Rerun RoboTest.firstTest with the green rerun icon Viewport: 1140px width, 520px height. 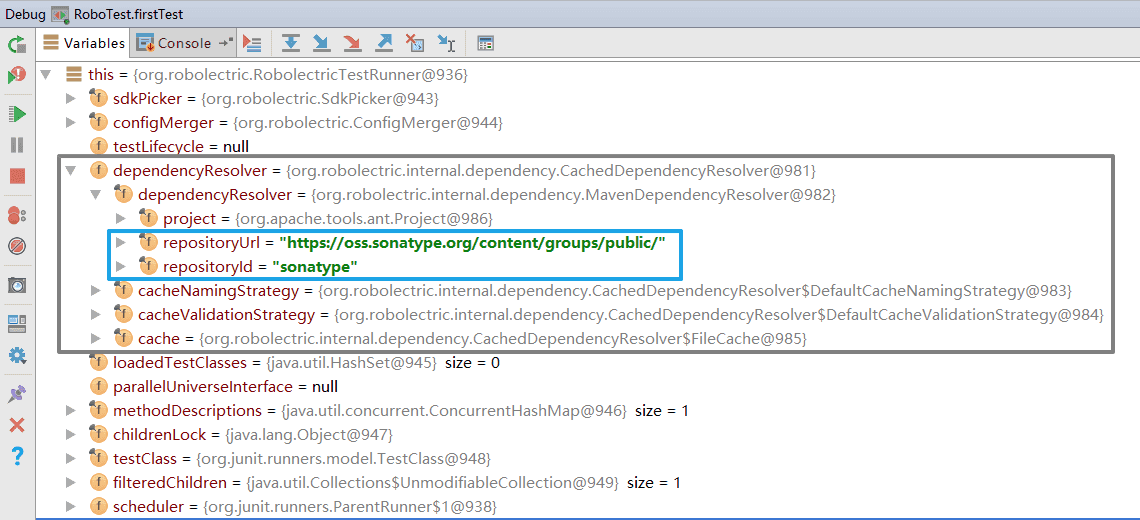pyautogui.click(x=16, y=44)
